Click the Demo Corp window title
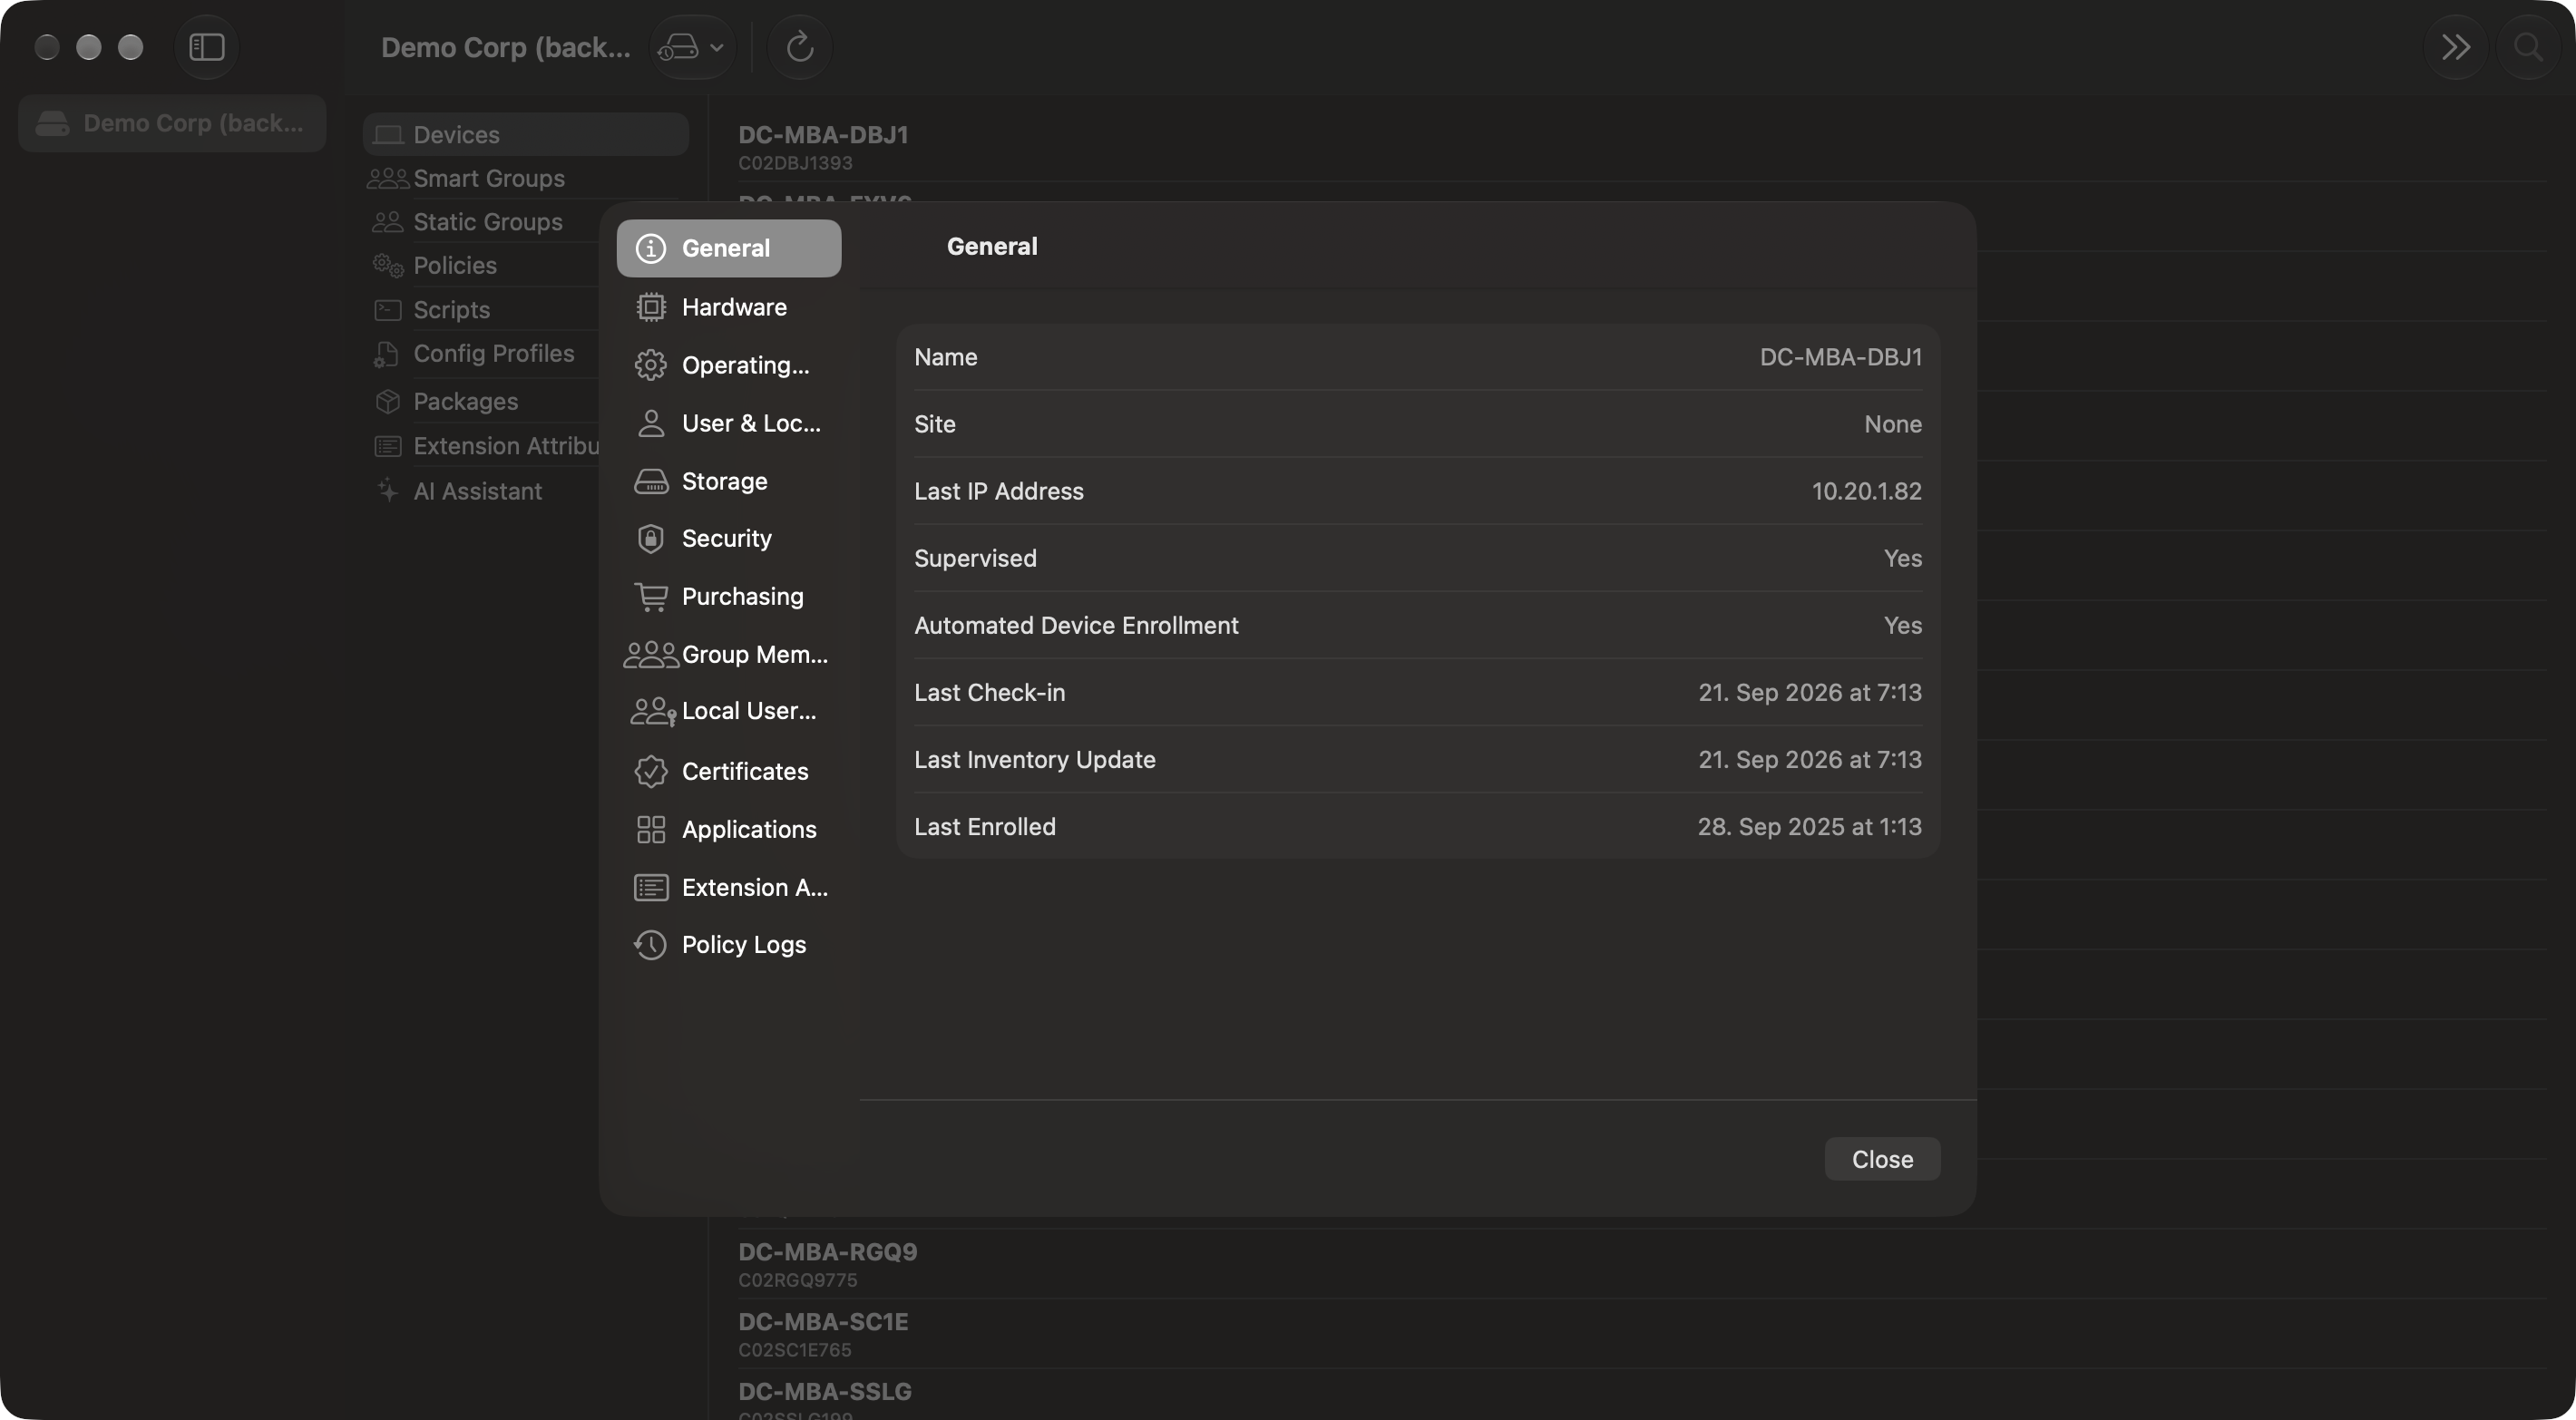2576x1420 pixels. tap(506, 47)
